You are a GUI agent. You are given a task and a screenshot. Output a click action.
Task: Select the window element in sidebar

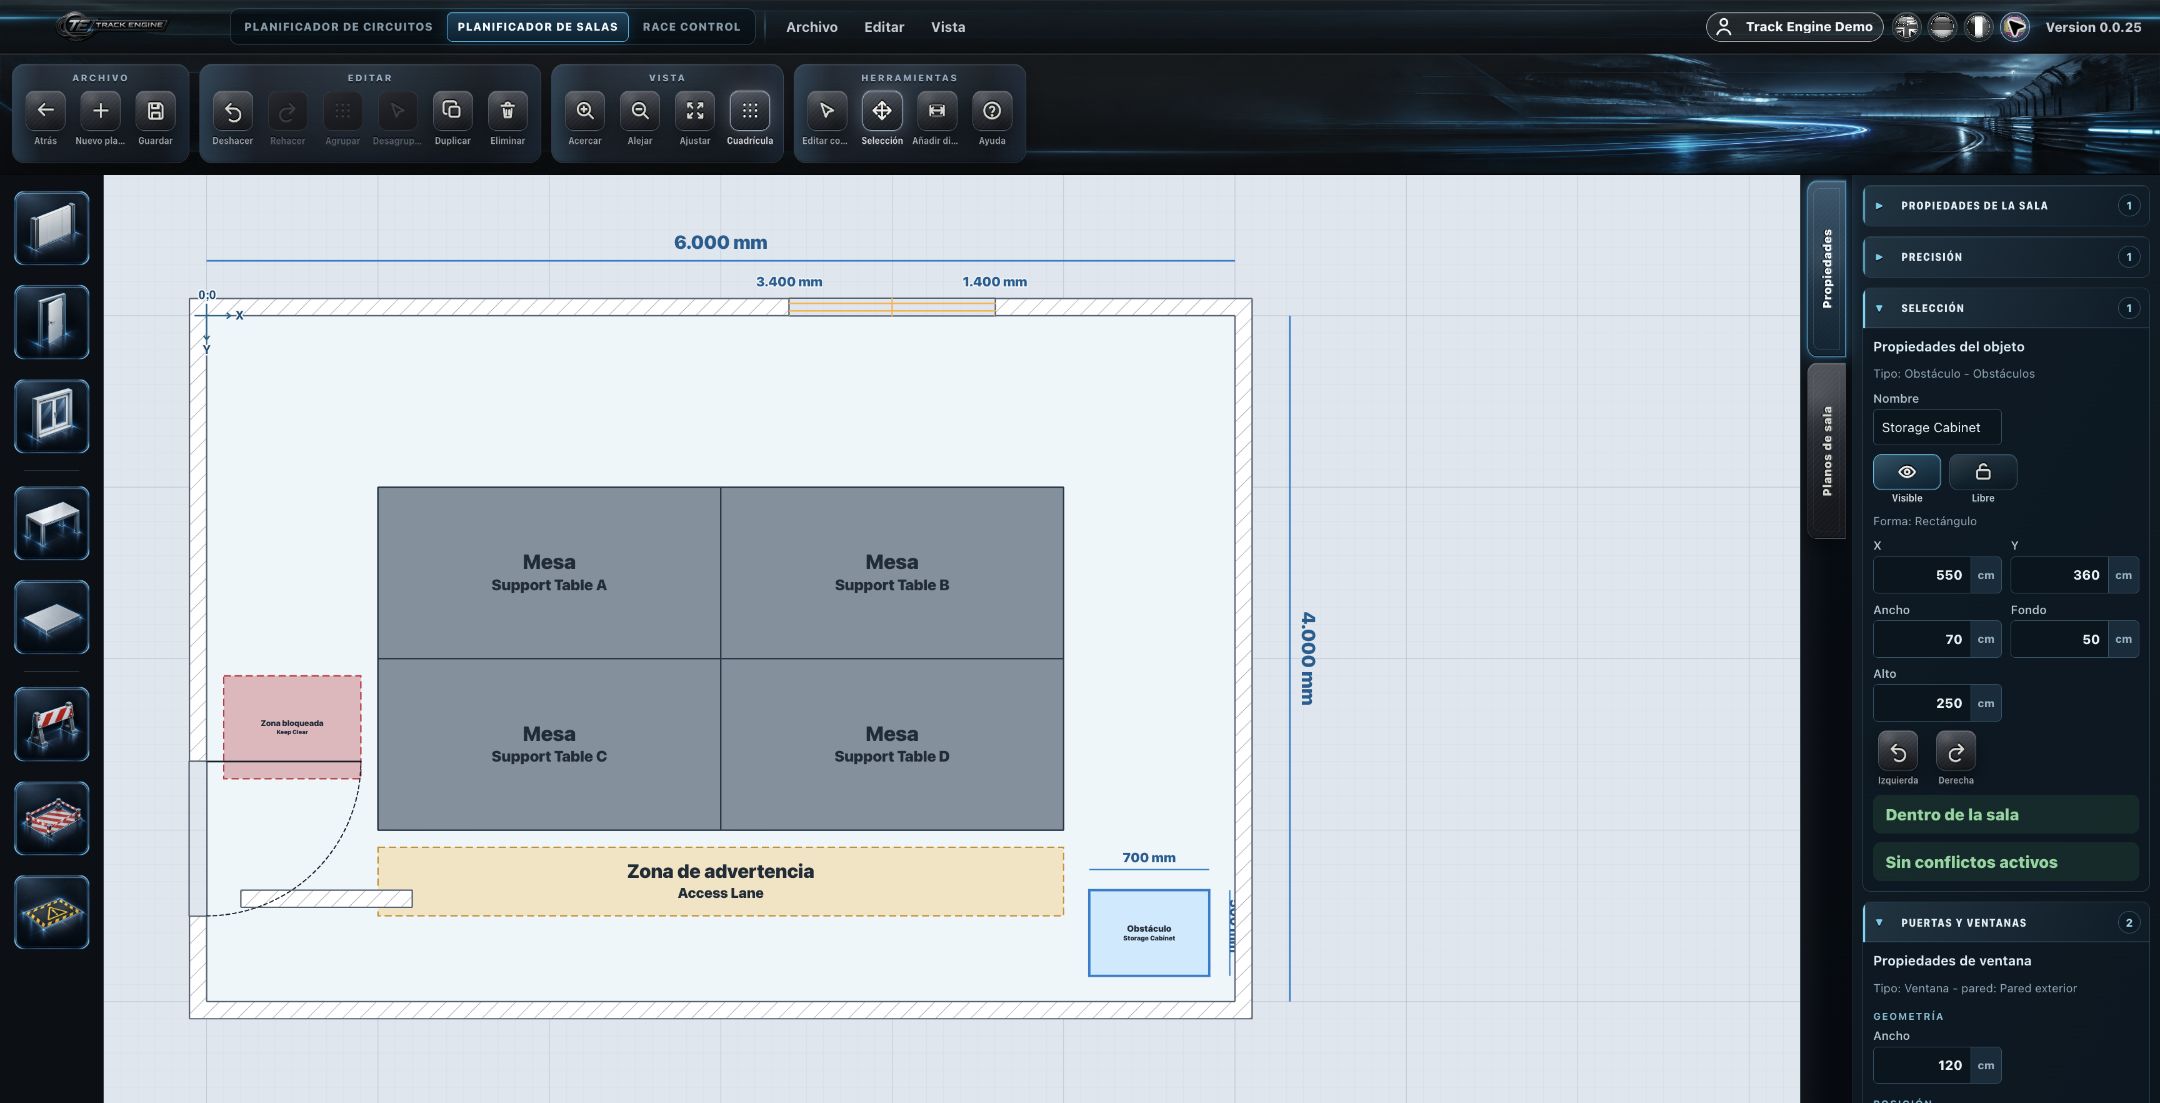(x=52, y=417)
